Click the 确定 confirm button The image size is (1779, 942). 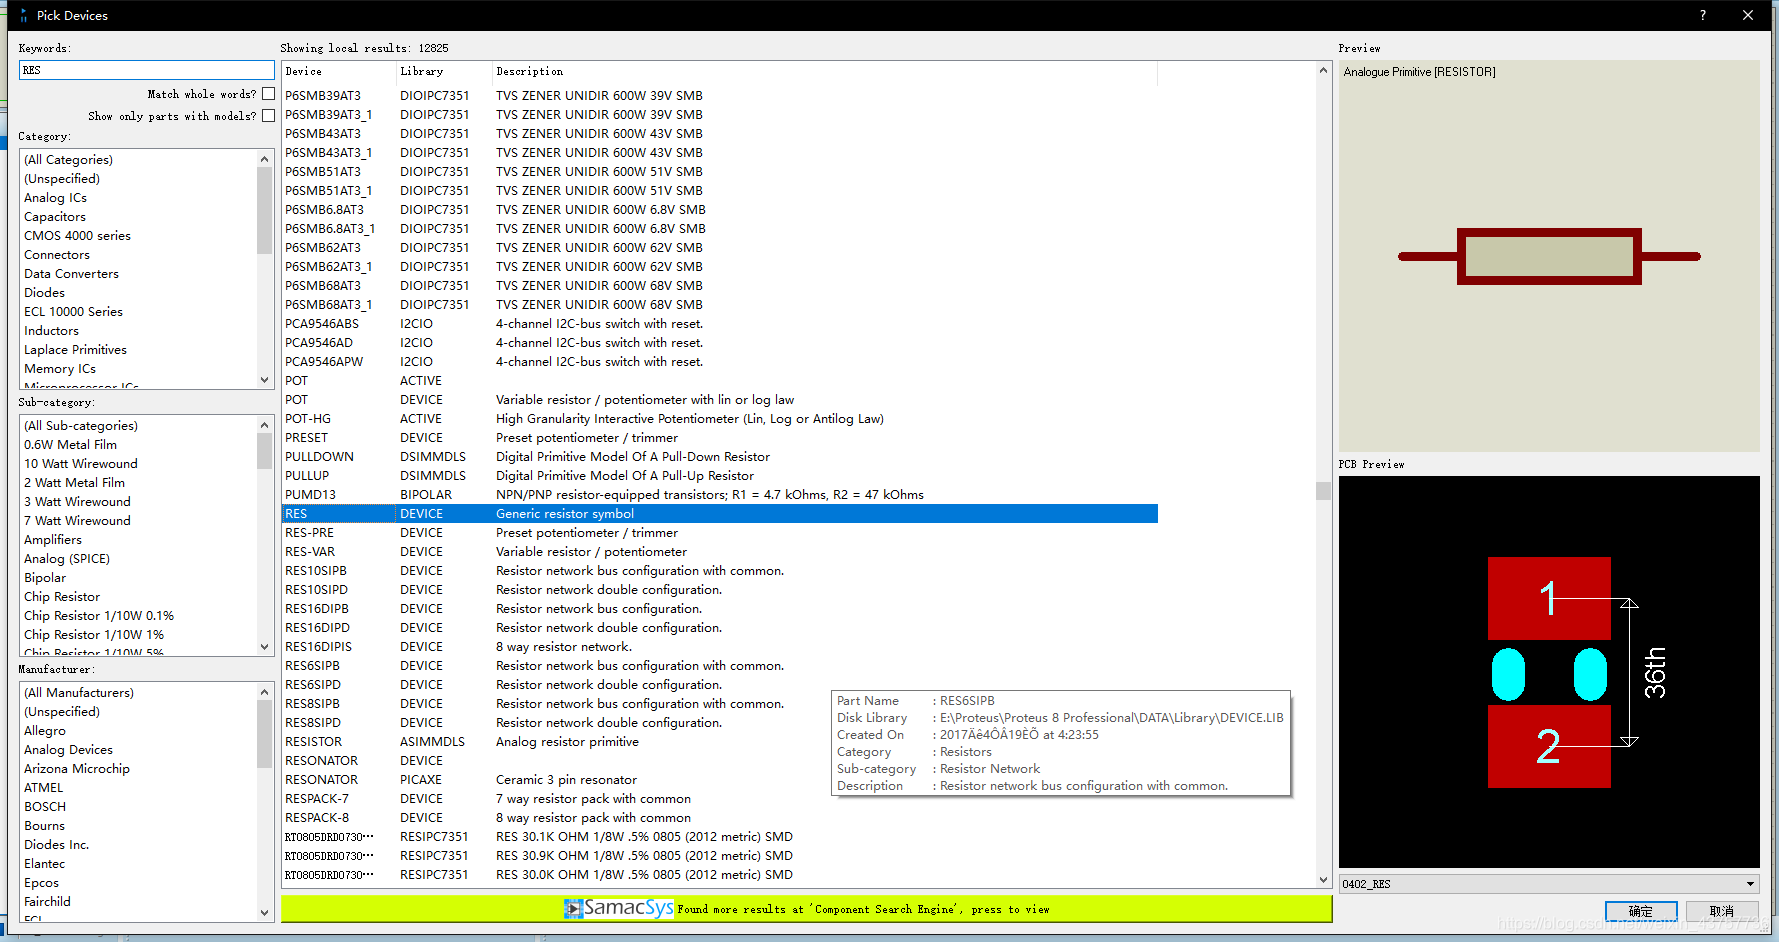click(x=1641, y=911)
